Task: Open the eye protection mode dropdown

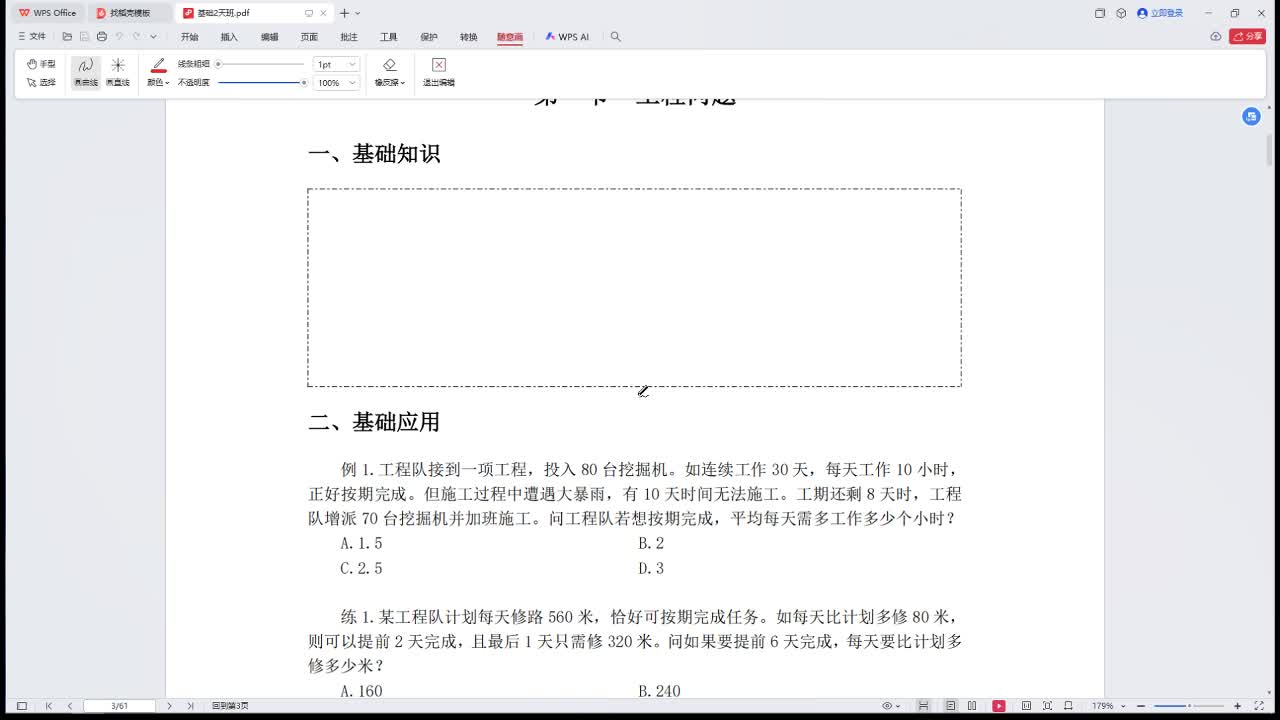Action: (889, 706)
